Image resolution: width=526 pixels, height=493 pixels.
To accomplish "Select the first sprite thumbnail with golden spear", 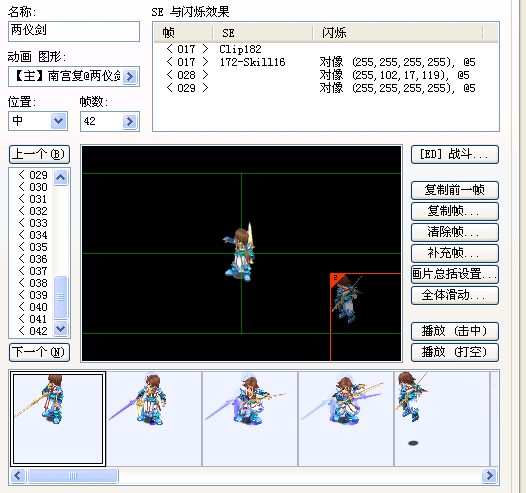I will click(x=58, y=419).
